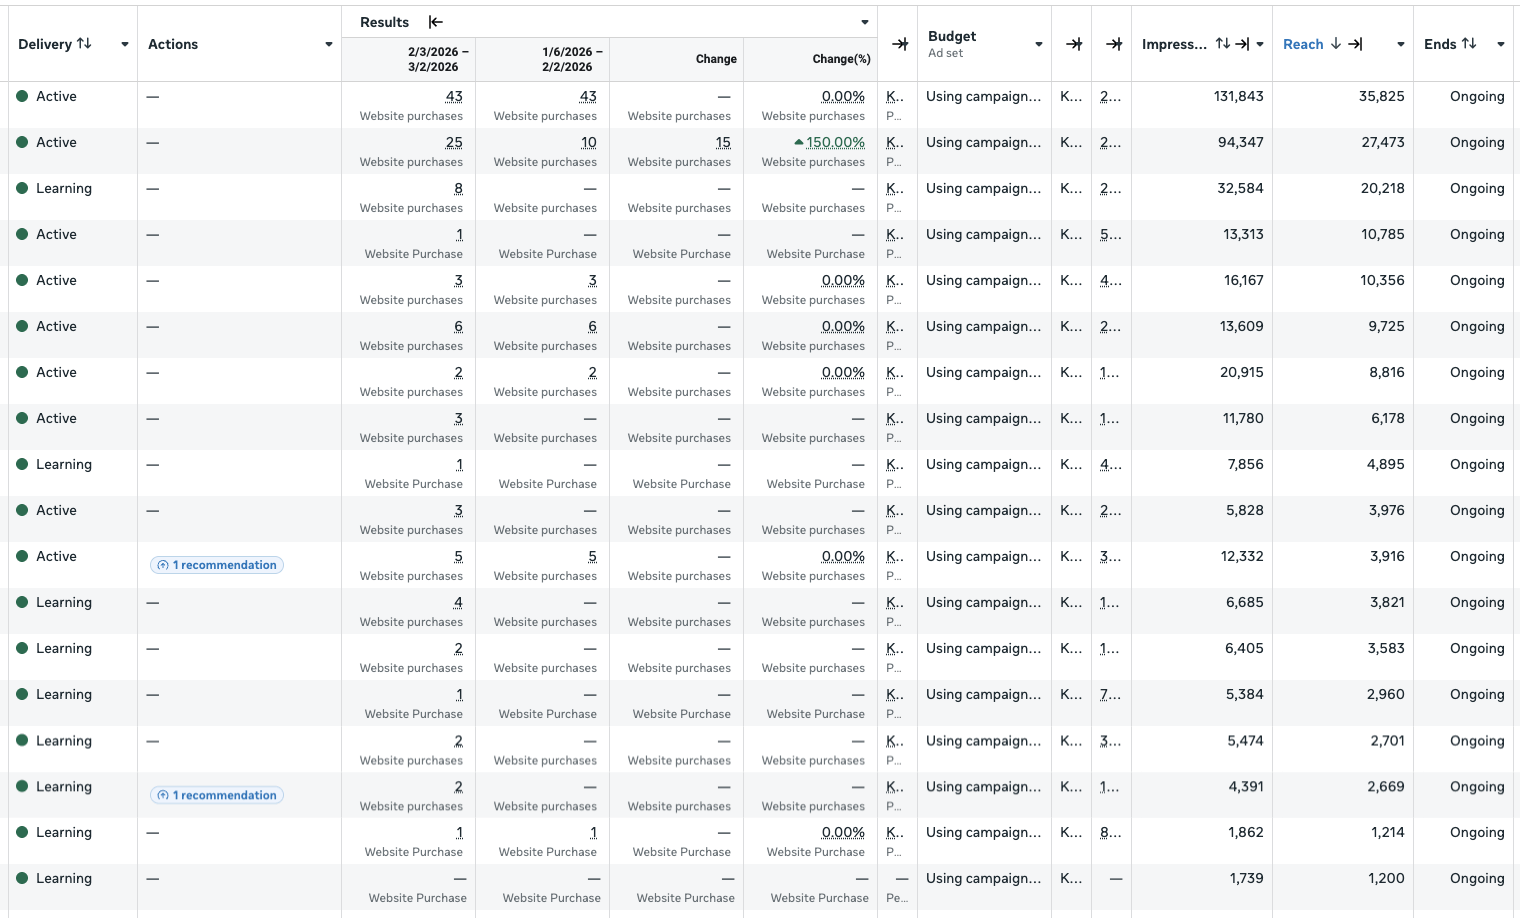Open the Ends column dropdown arrow

(1501, 44)
